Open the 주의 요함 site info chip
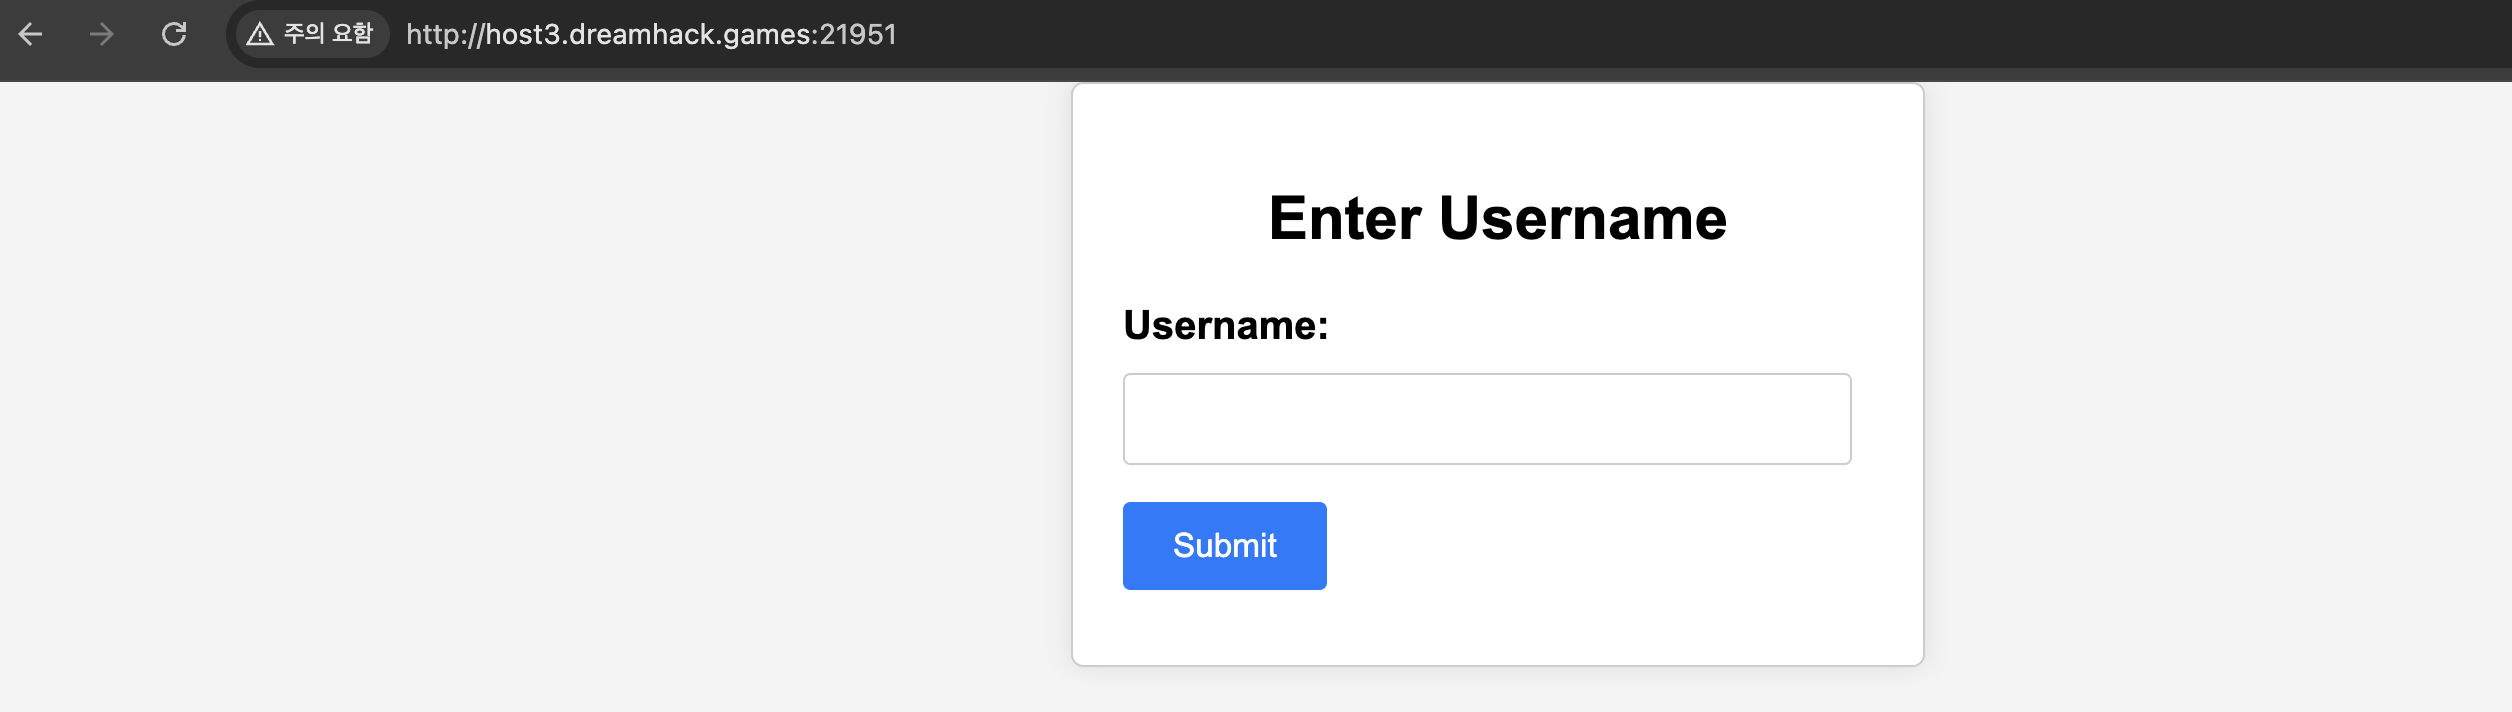Viewport: 2512px width, 712px height. click(x=311, y=35)
